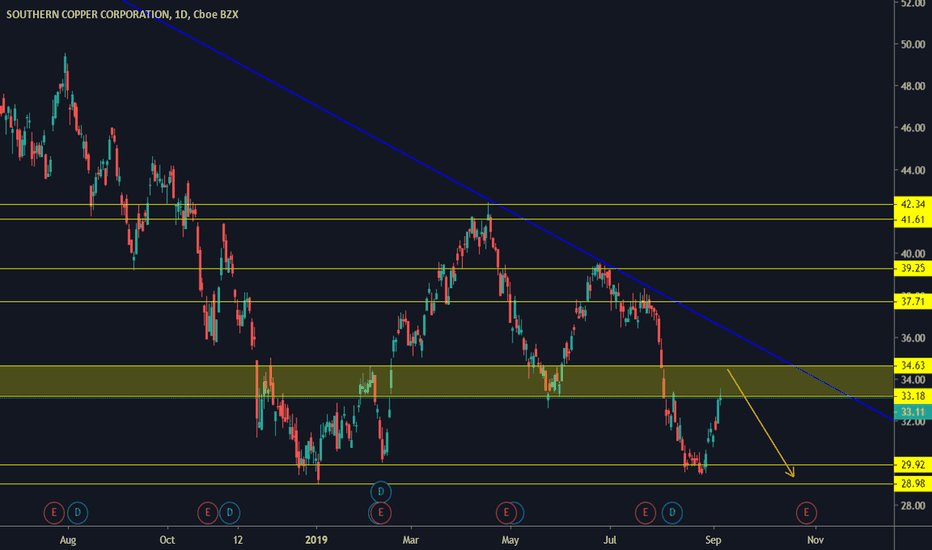Open the earnings marker left of Aug

point(54,513)
